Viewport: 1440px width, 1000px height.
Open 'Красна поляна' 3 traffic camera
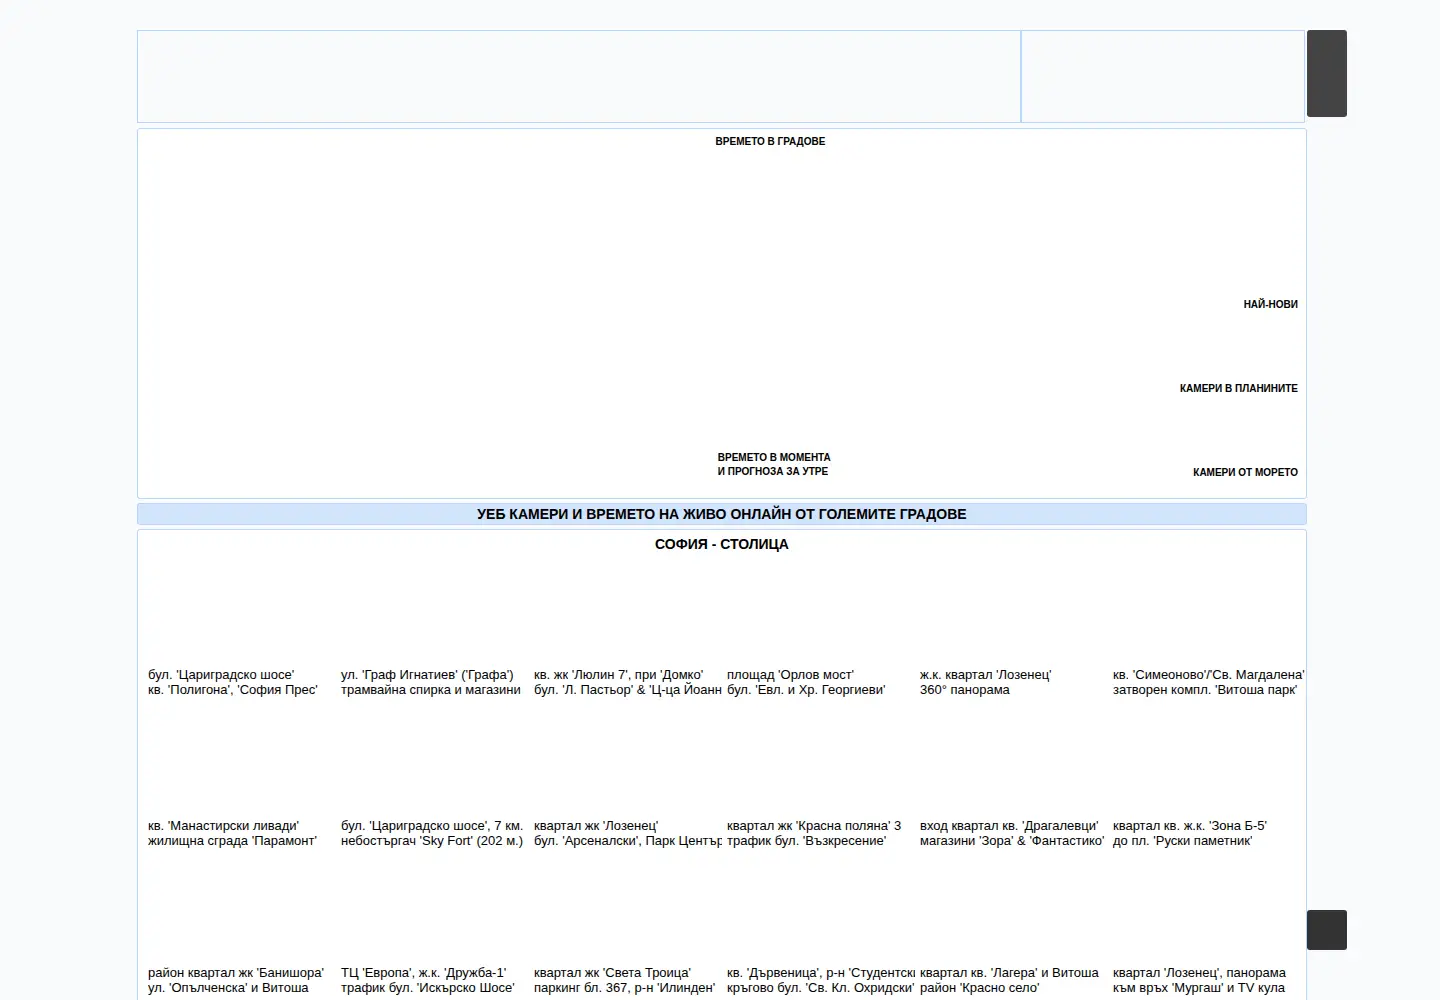point(814,834)
